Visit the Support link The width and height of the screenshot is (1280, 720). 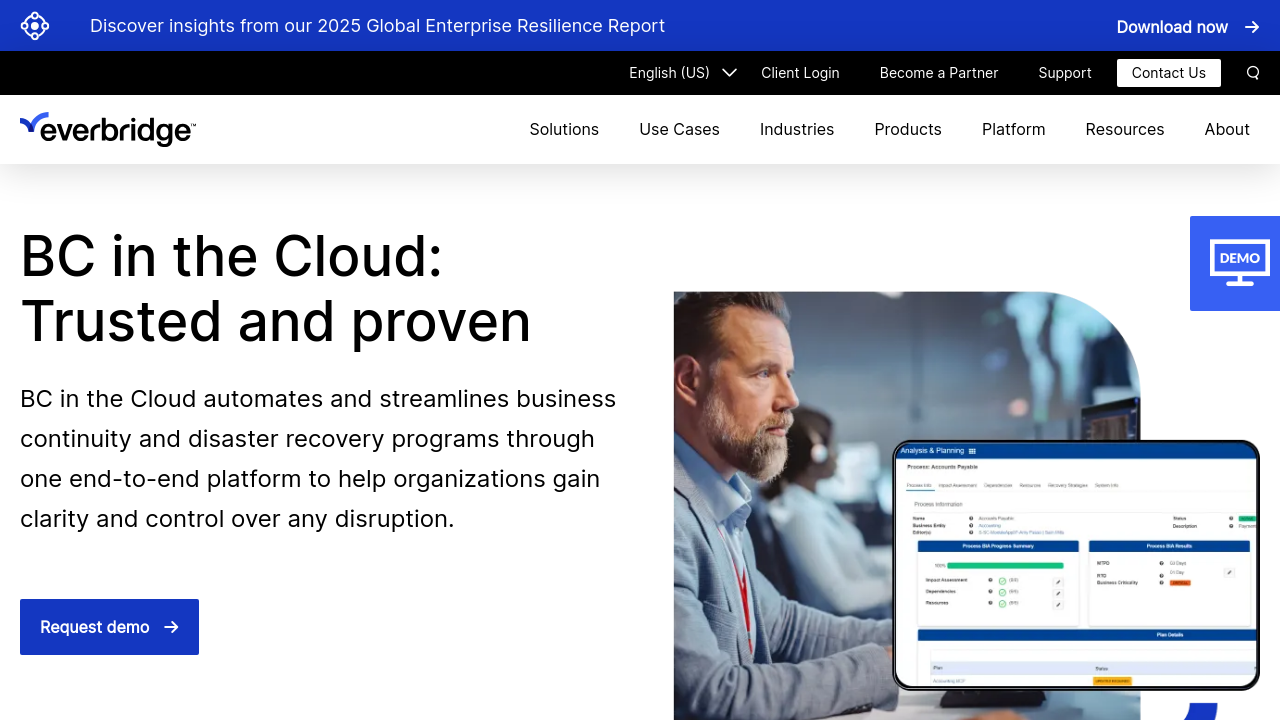(x=1064, y=73)
